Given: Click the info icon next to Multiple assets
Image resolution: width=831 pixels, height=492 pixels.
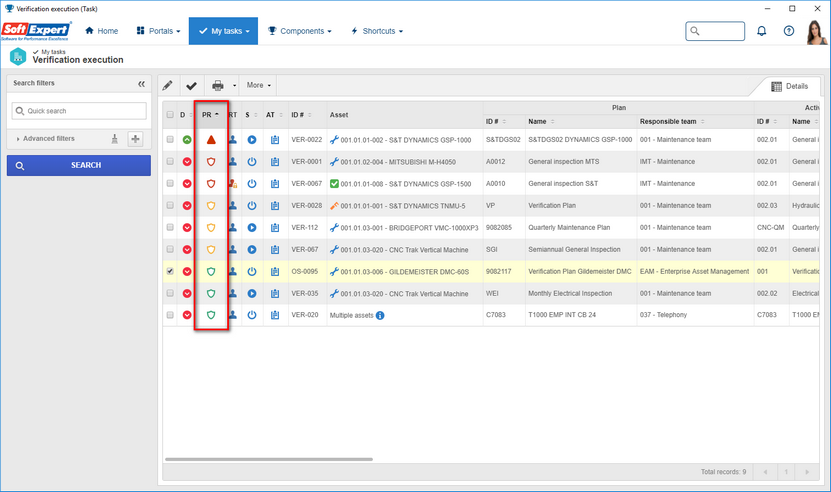Looking at the screenshot, I should pyautogui.click(x=380, y=315).
